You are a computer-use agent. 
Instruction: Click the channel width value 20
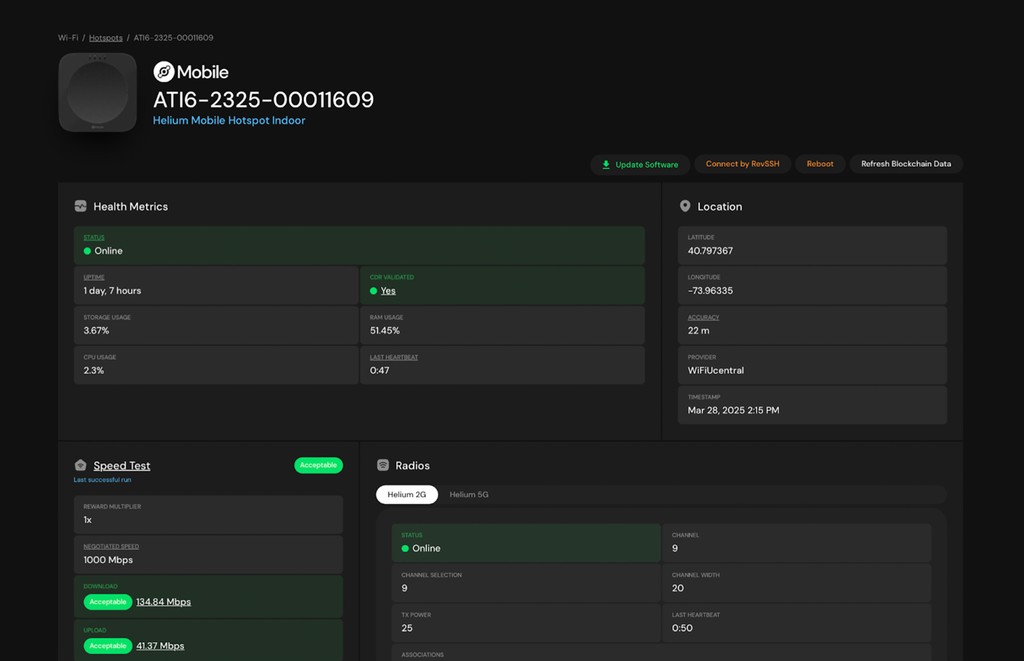678,588
